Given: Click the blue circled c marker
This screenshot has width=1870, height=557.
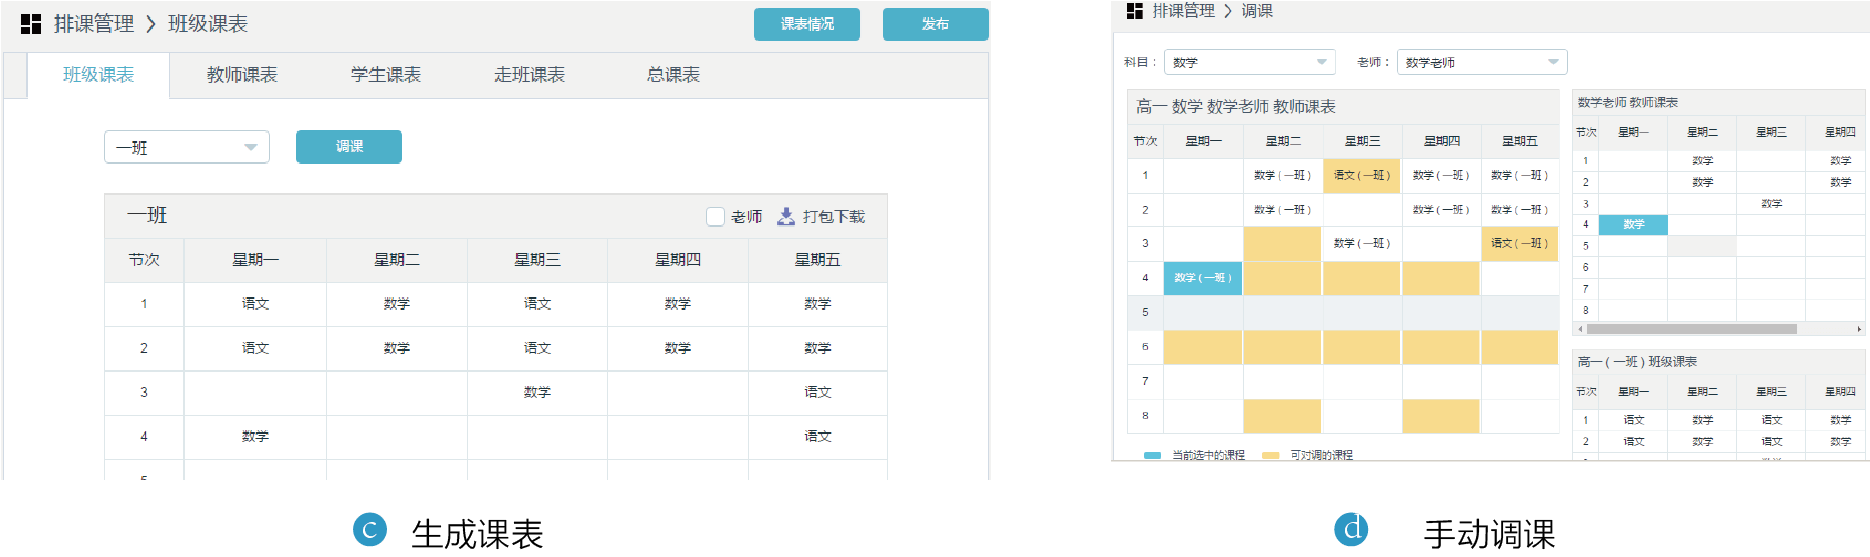Looking at the screenshot, I should click(369, 529).
